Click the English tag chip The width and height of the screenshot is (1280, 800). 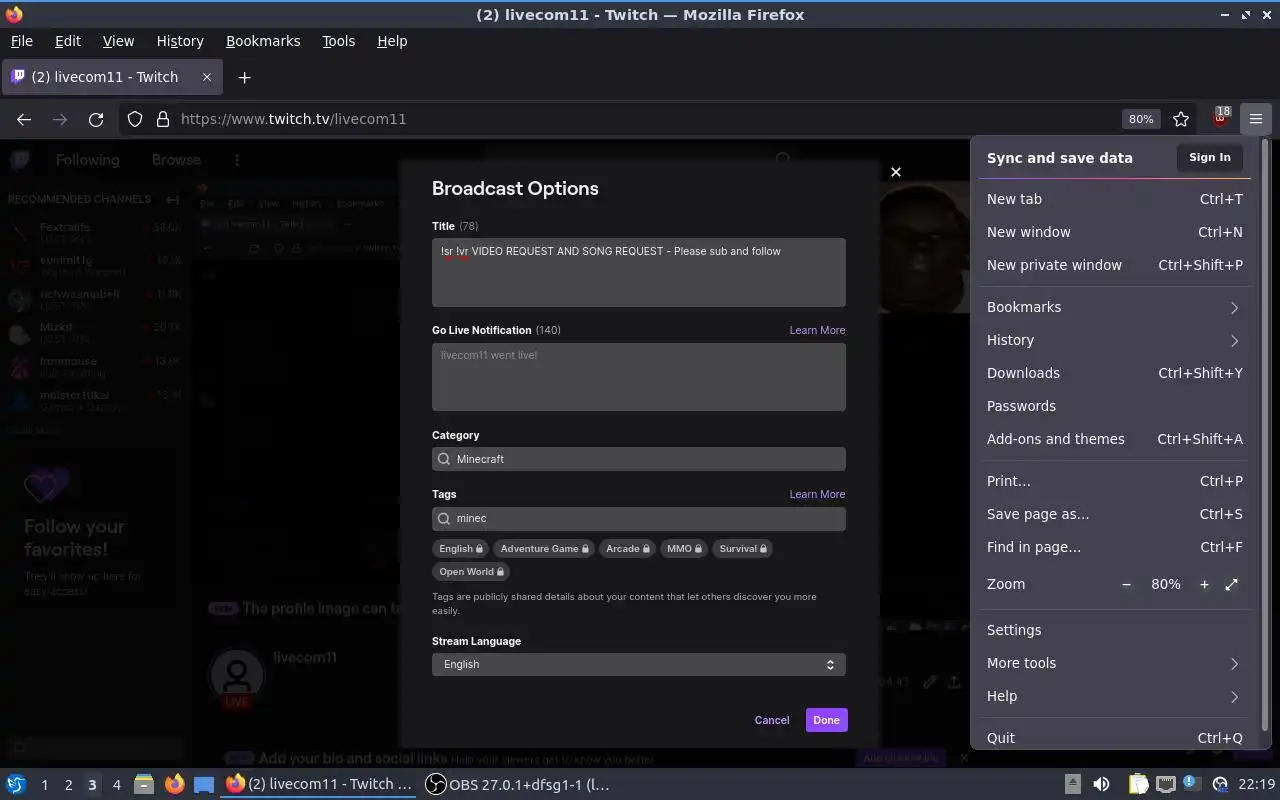point(461,548)
